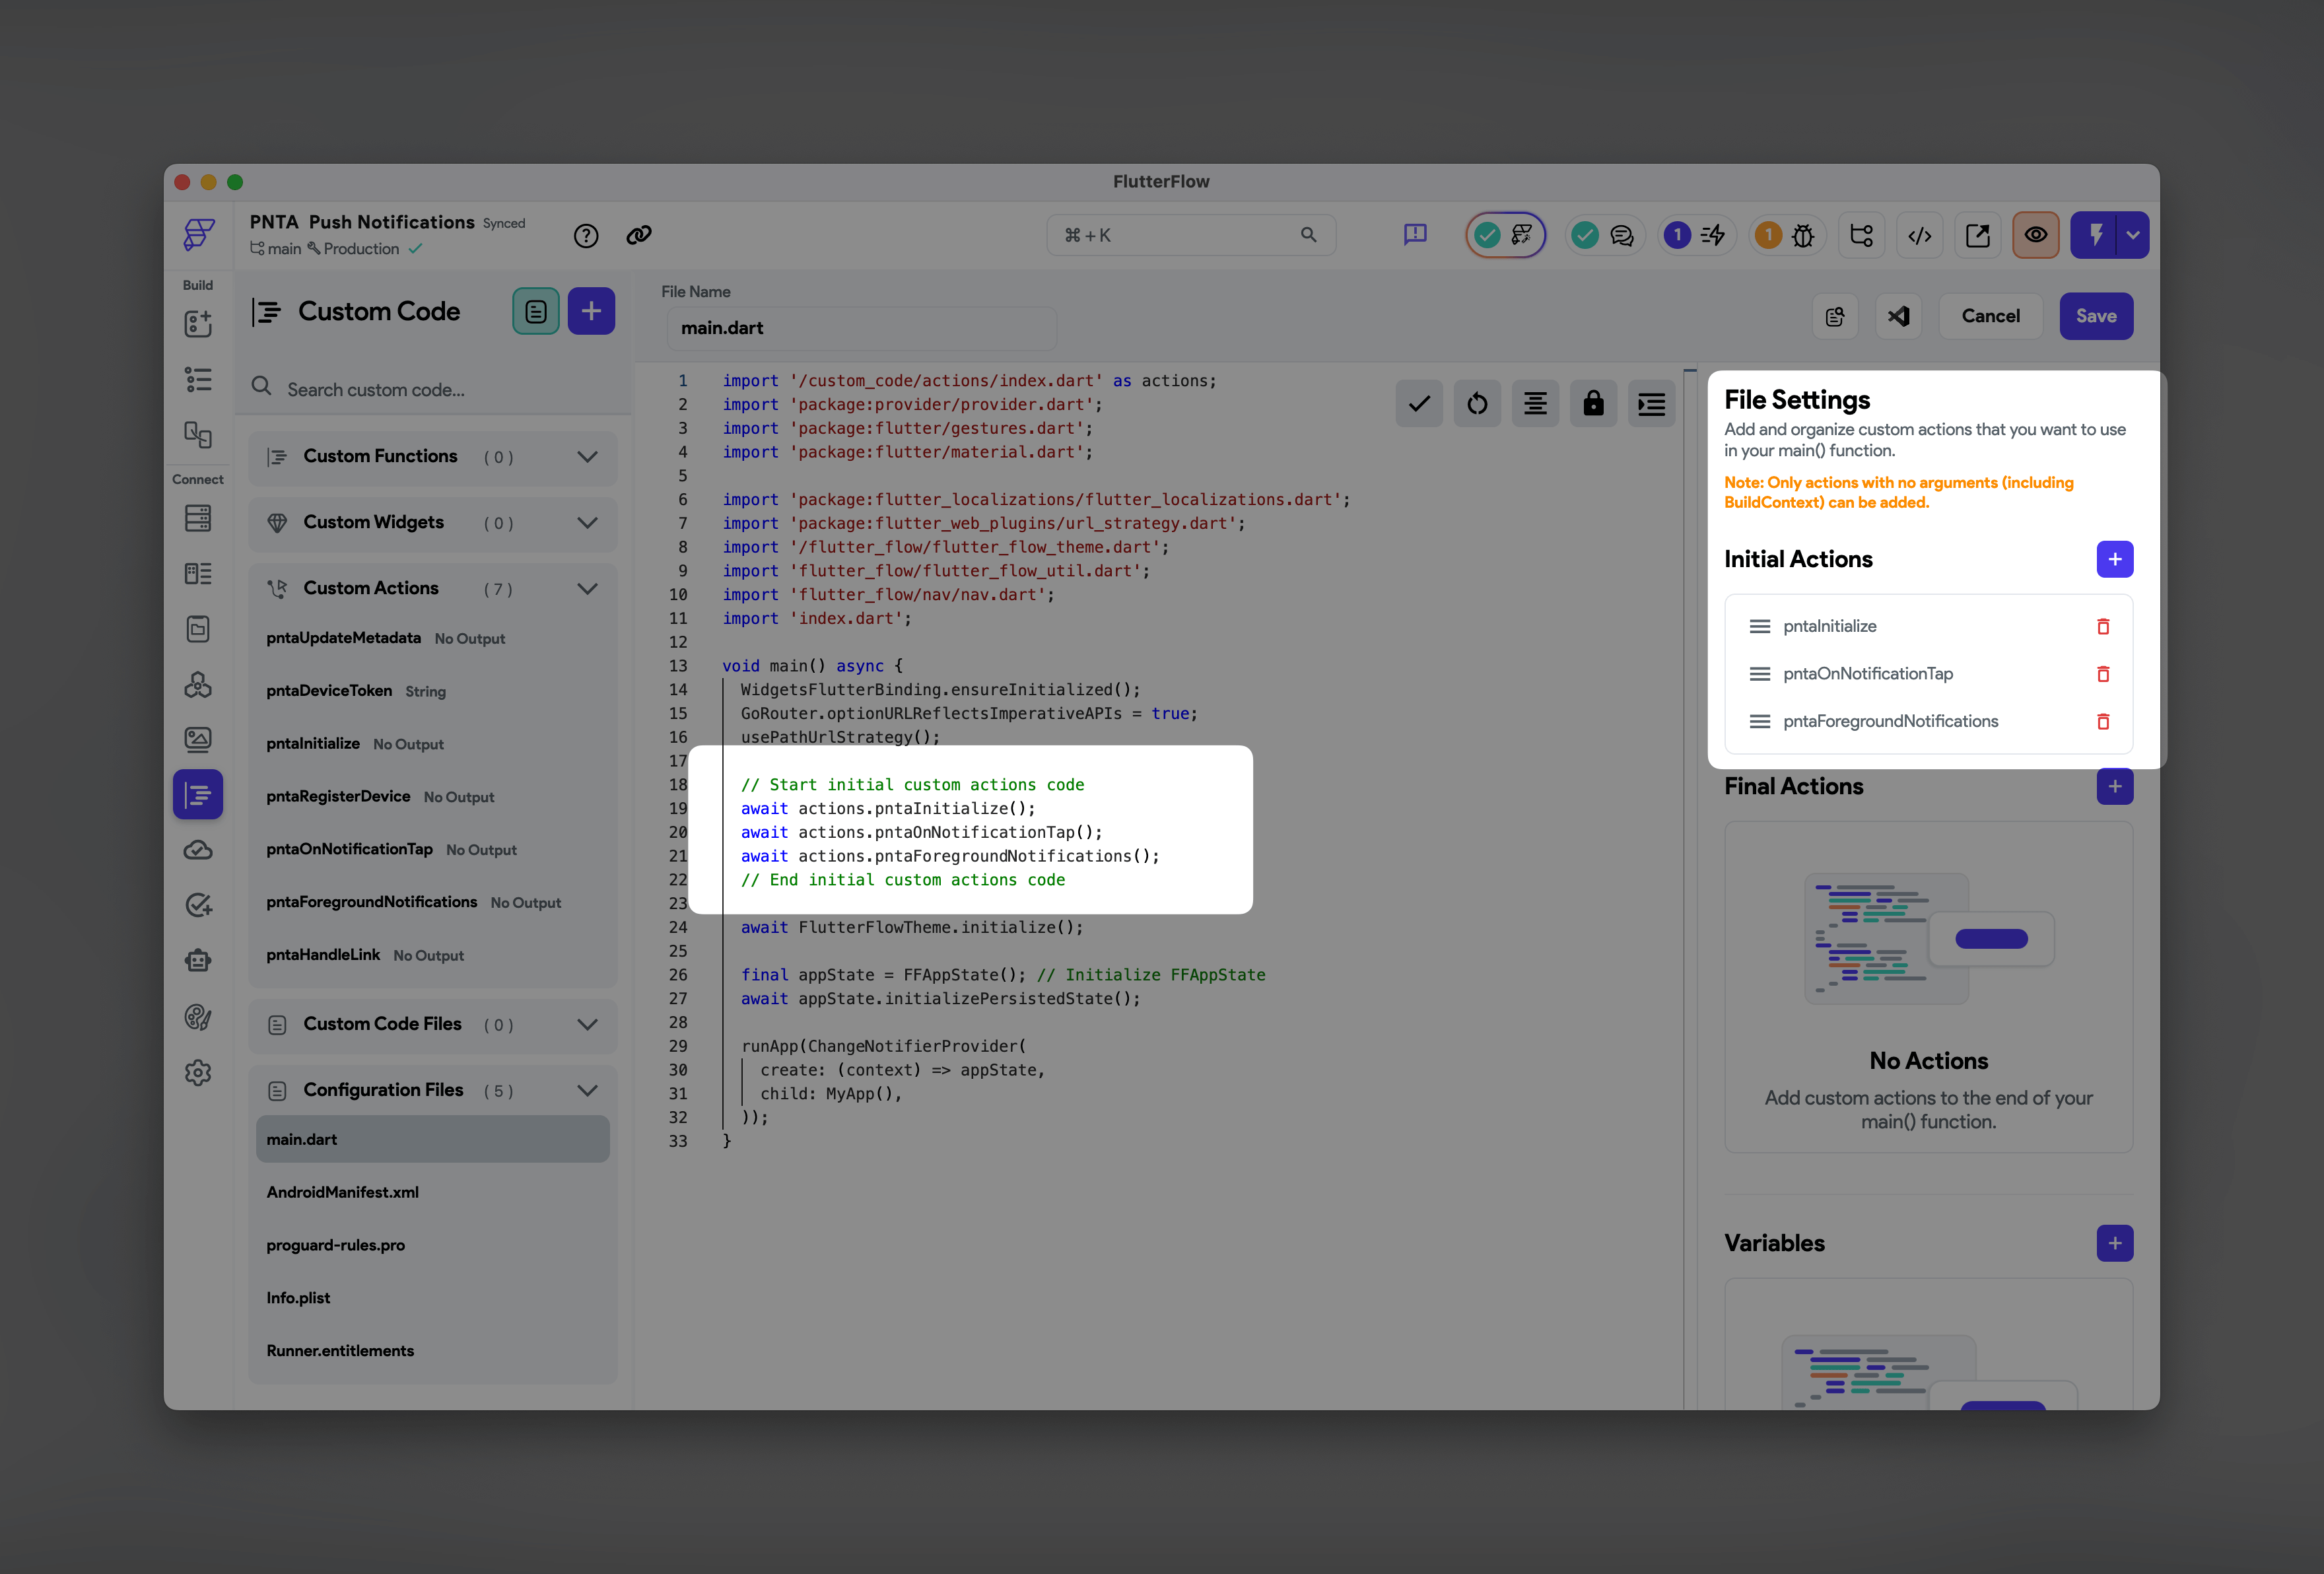Click the format code align button
The image size is (2324, 1574).
[1535, 404]
